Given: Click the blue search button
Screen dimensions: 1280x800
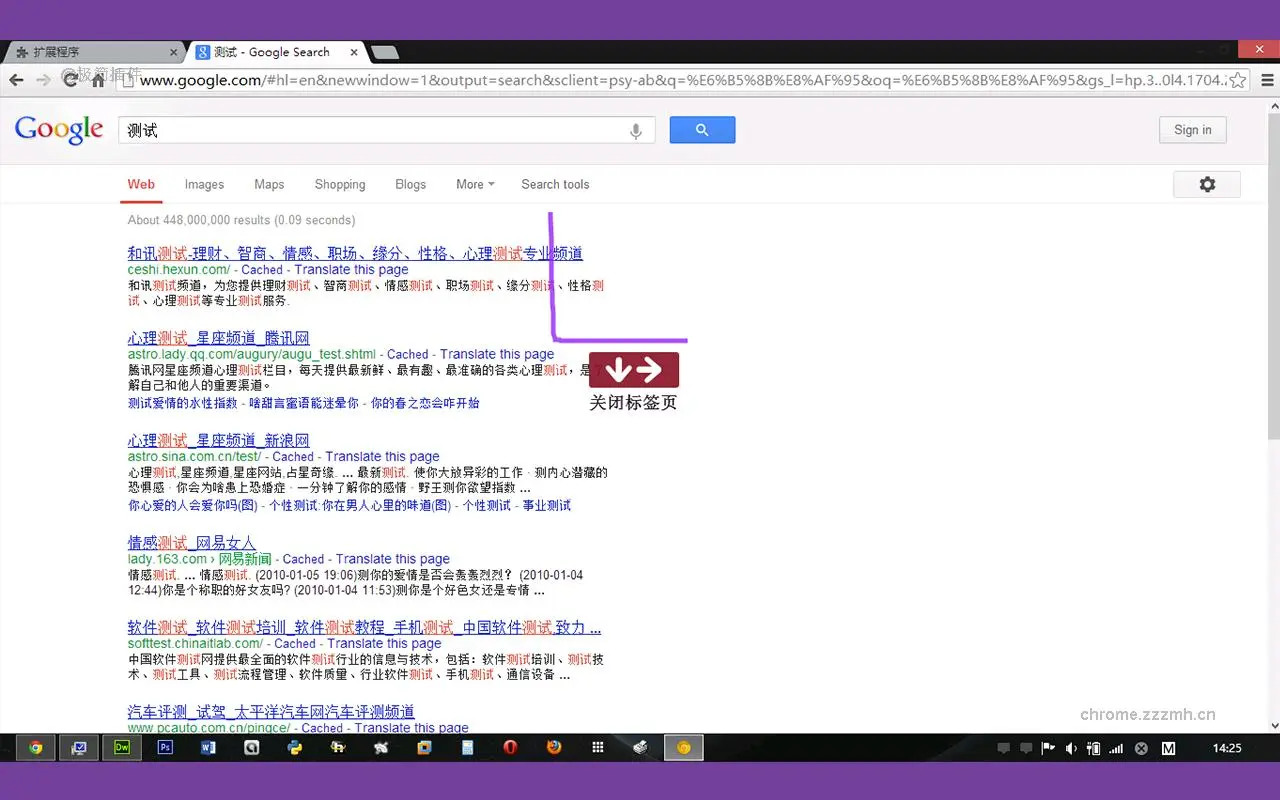Looking at the screenshot, I should (x=702, y=130).
